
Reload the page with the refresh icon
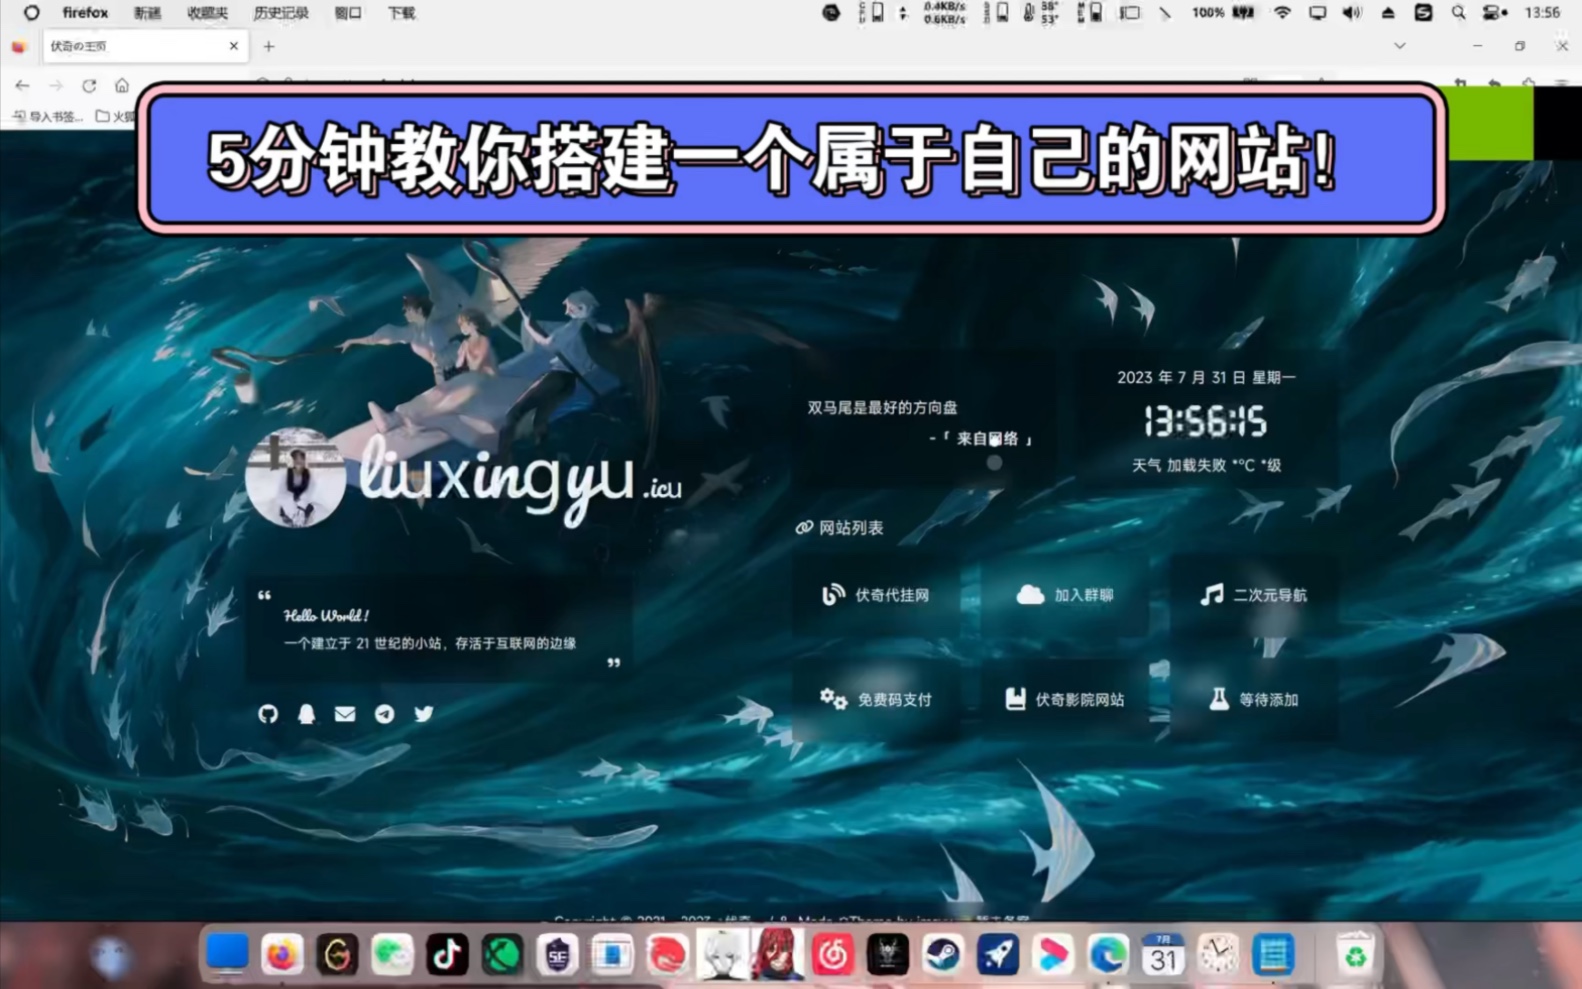[x=89, y=86]
